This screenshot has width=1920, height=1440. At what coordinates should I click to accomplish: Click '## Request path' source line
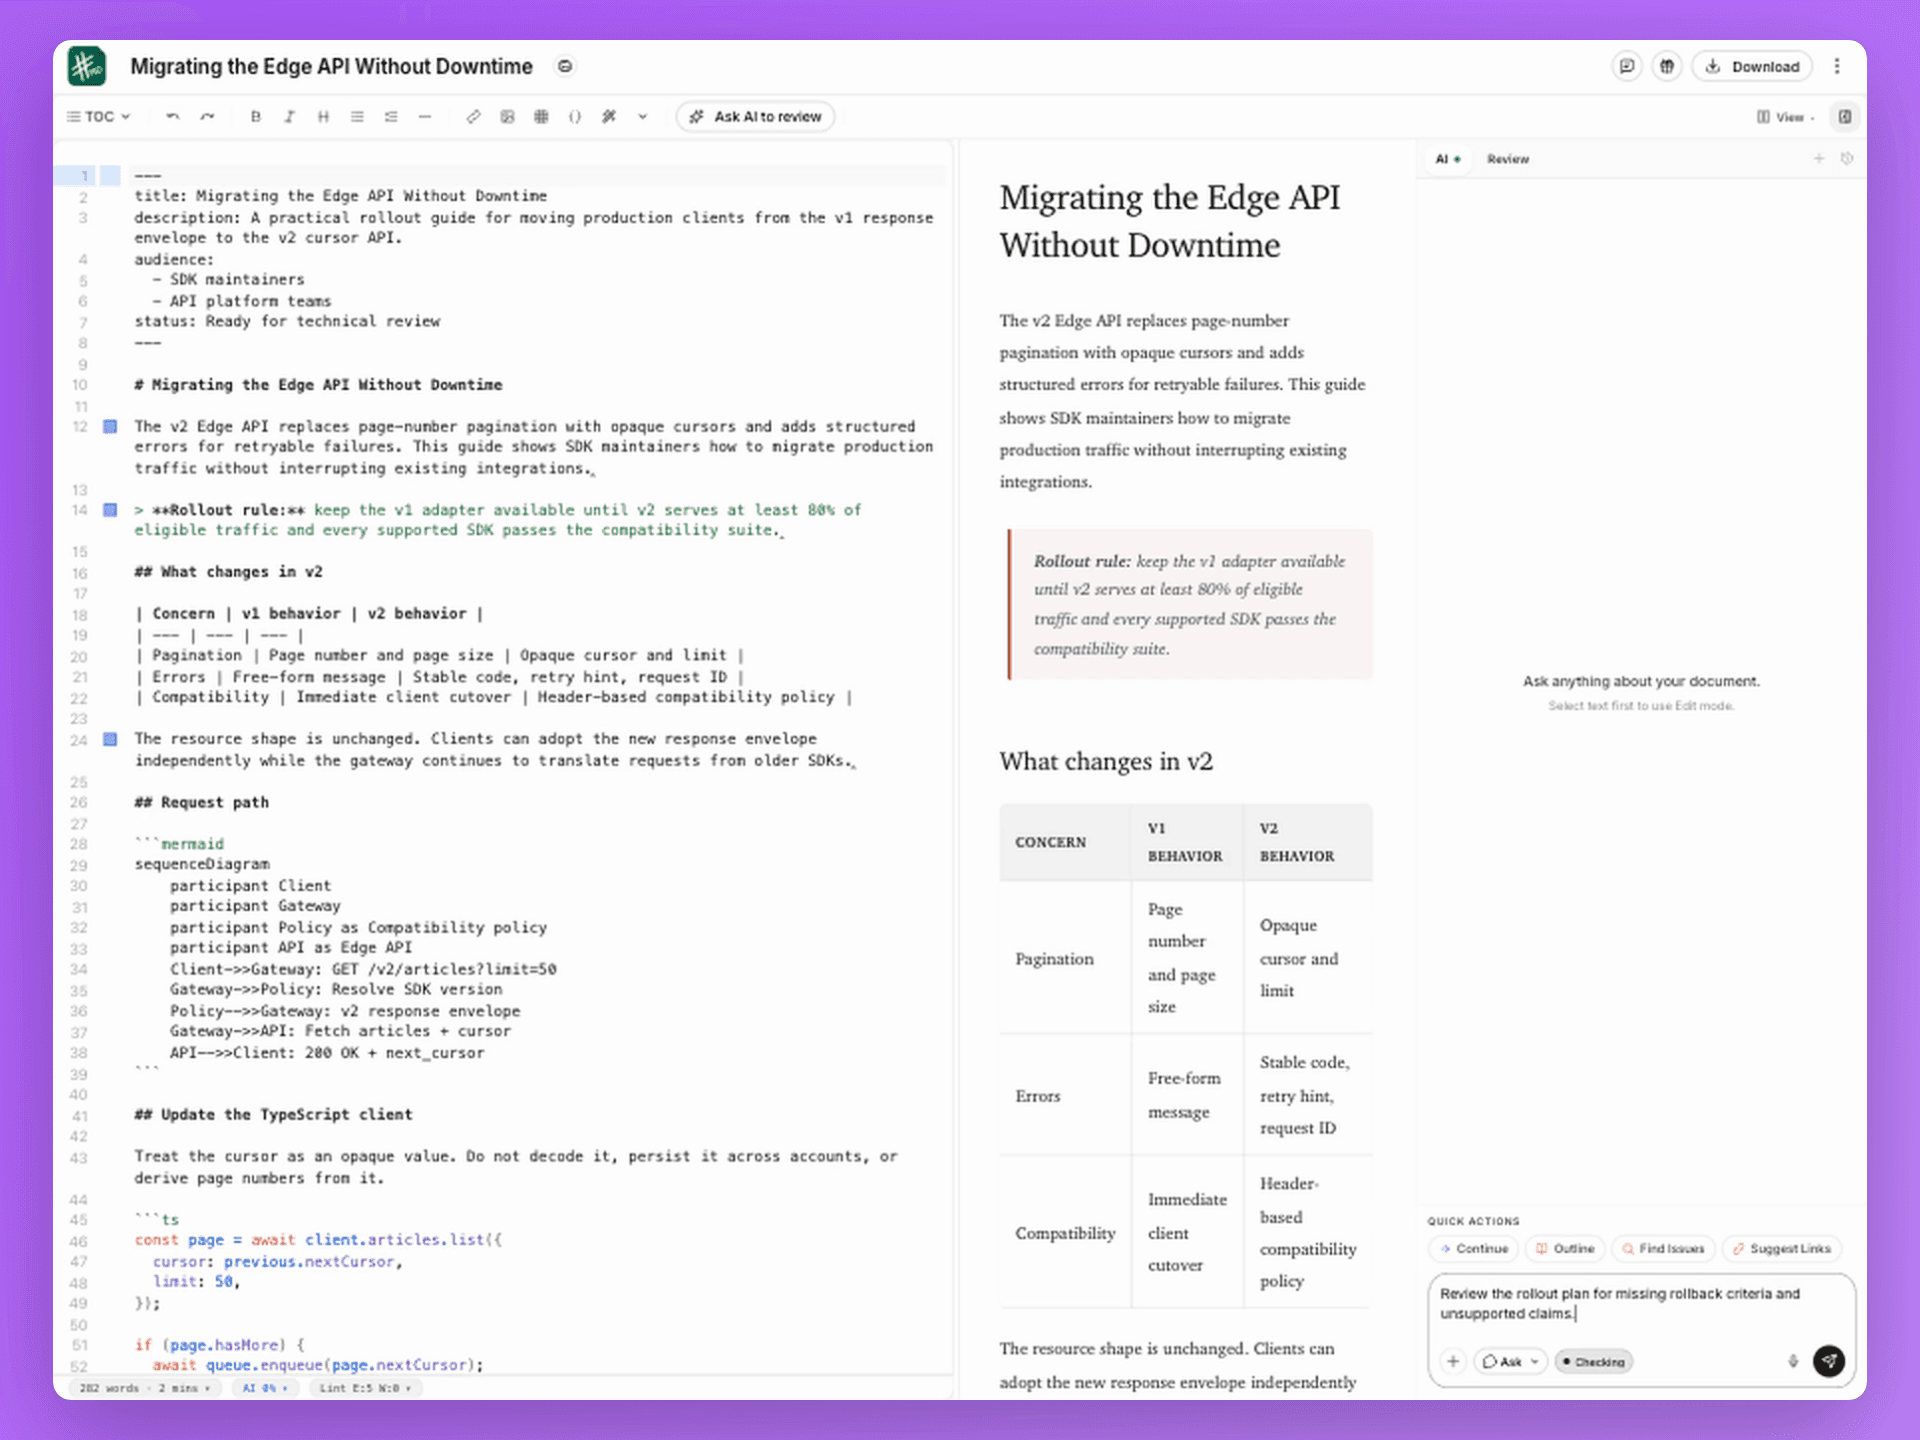coord(202,802)
